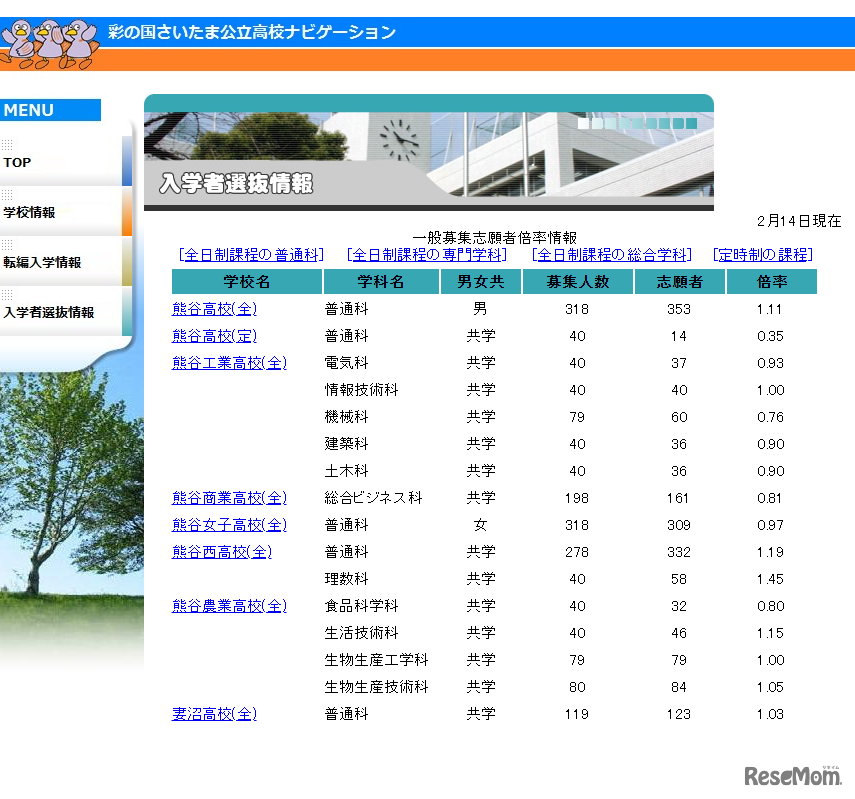This screenshot has height=799, width=855.
Task: Open the 定時制の課程 link
Action: tap(762, 254)
